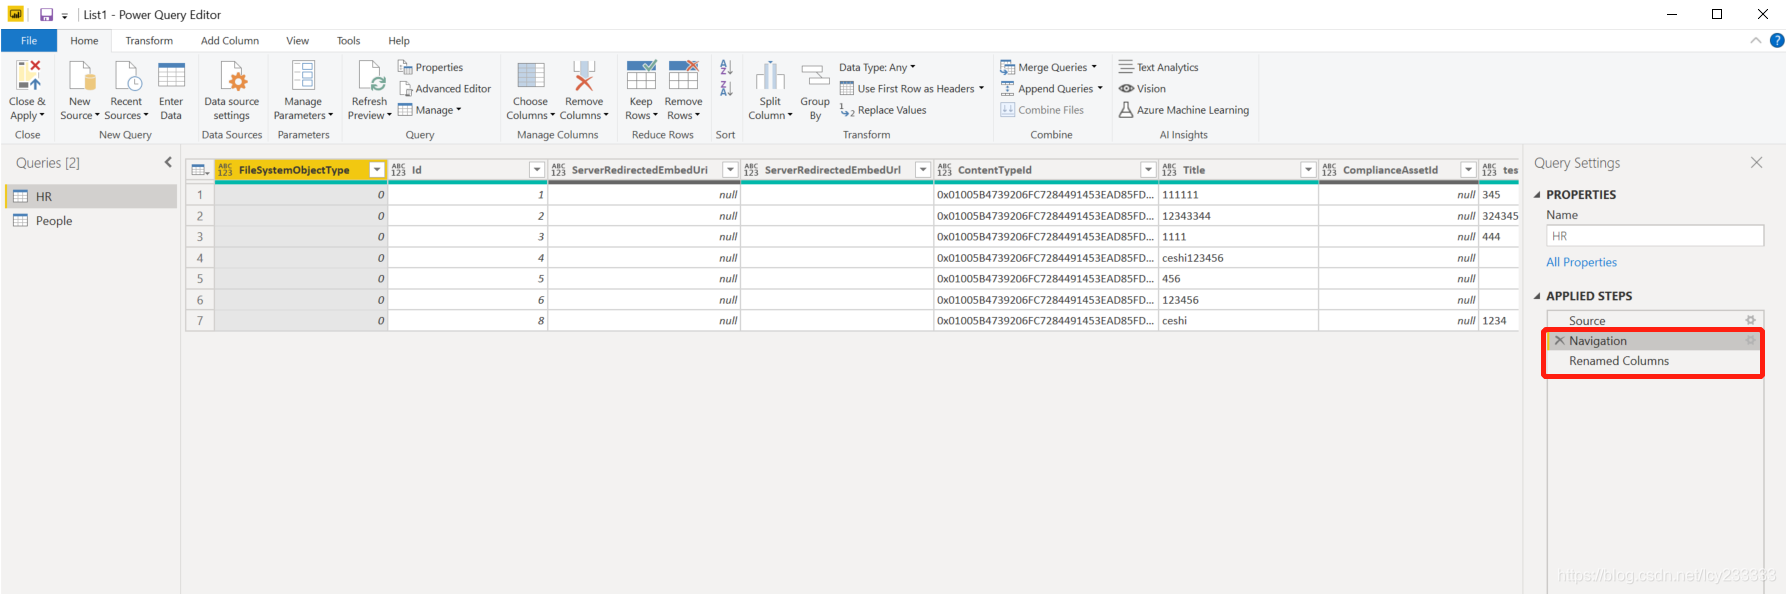This screenshot has width=1786, height=594.
Task: Open Source step settings gear
Action: click(1750, 321)
